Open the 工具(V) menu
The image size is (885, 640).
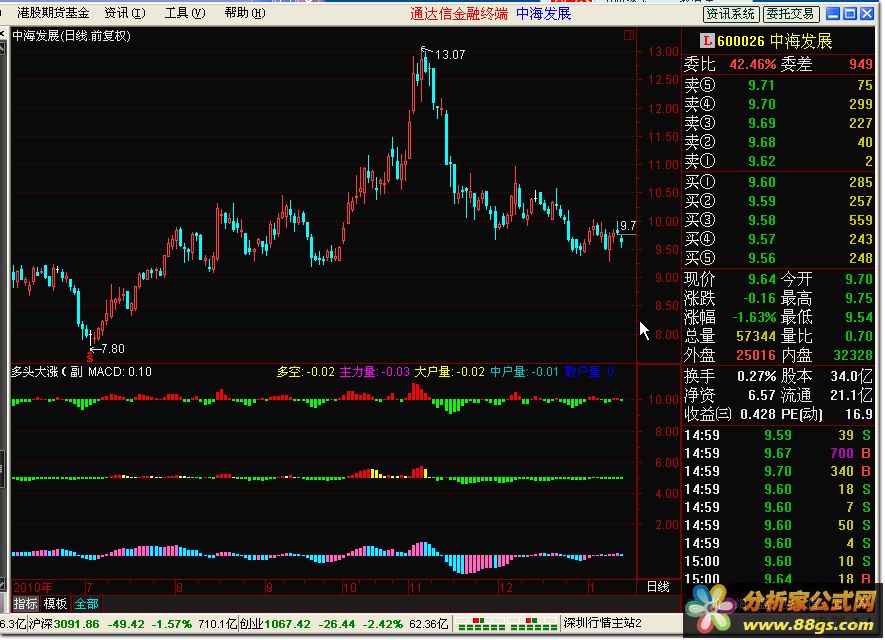click(185, 13)
